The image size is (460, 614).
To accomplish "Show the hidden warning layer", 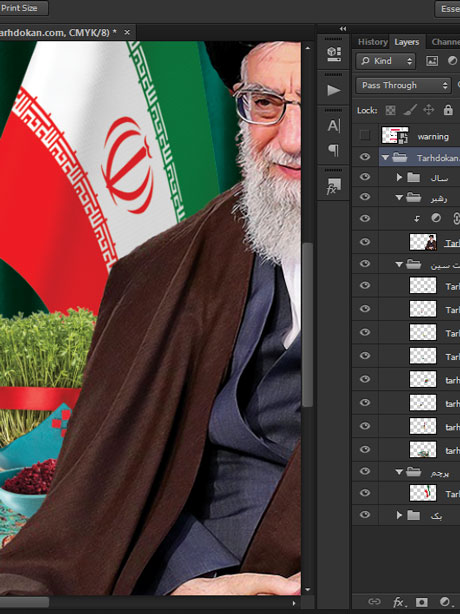I will [365, 135].
